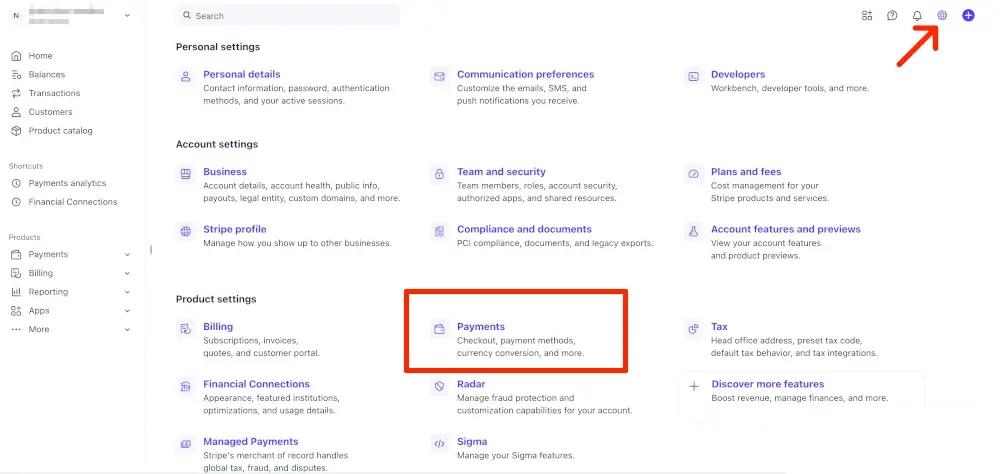
Task: Open Financial Connections settings link
Action: tap(256, 384)
